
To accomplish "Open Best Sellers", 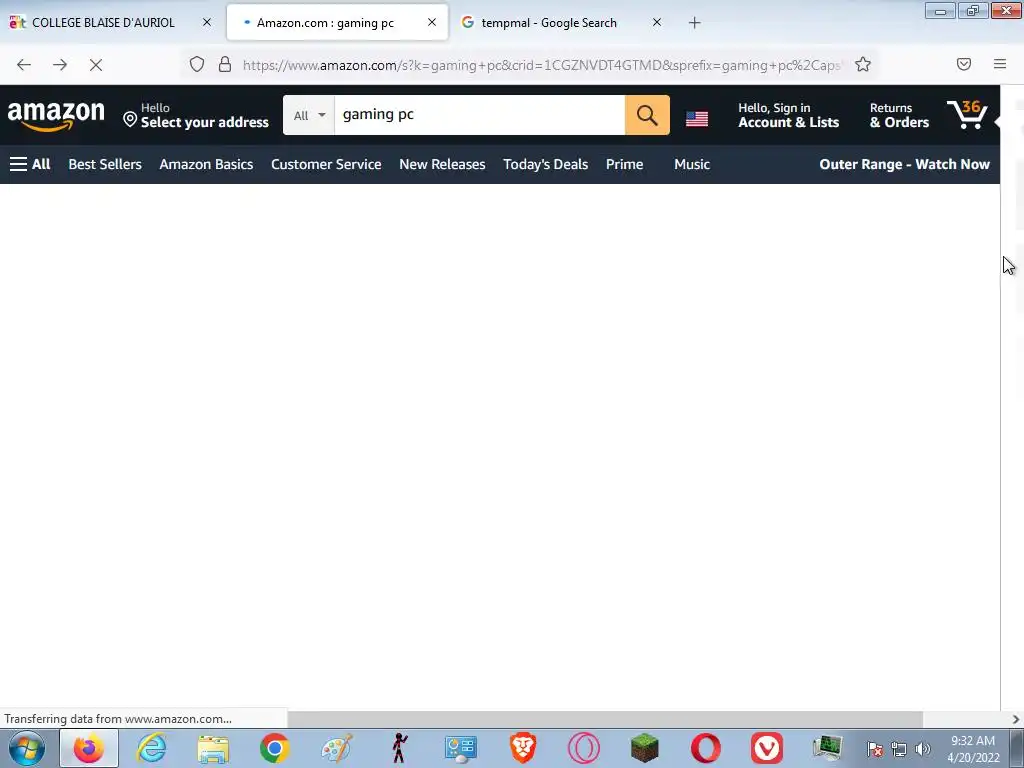I will click(105, 165).
